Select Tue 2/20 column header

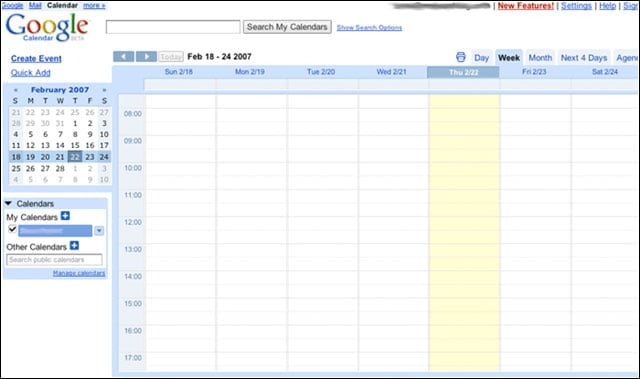321,72
